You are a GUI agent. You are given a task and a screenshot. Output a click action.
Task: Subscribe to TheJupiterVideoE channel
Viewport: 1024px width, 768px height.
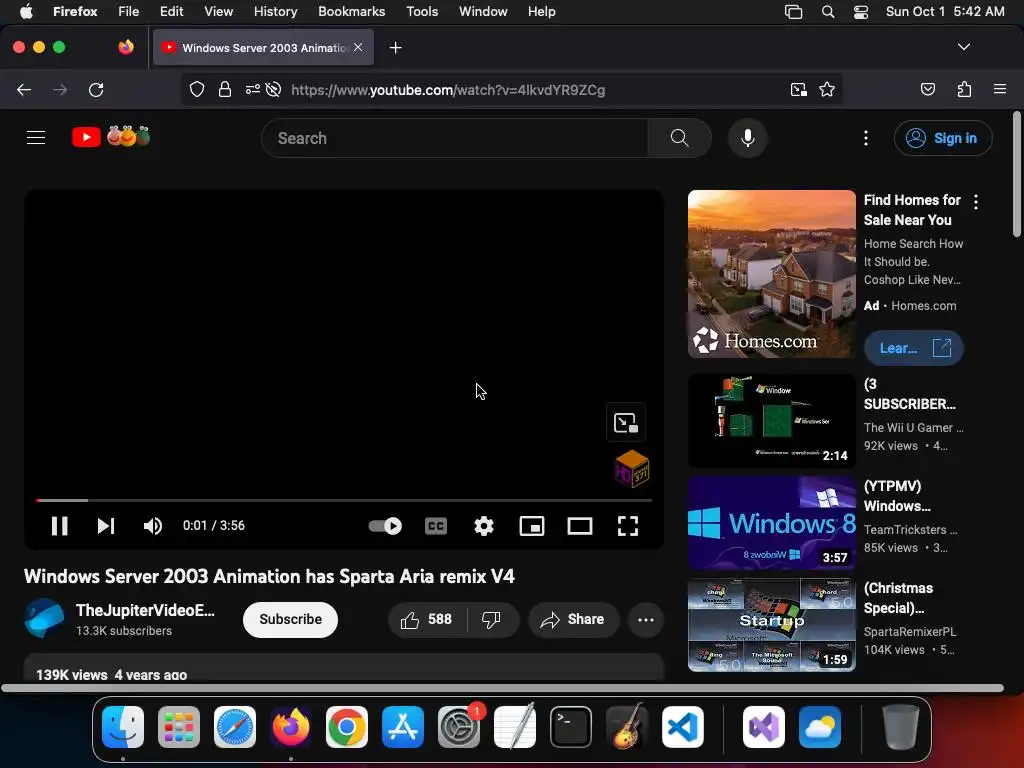point(290,620)
